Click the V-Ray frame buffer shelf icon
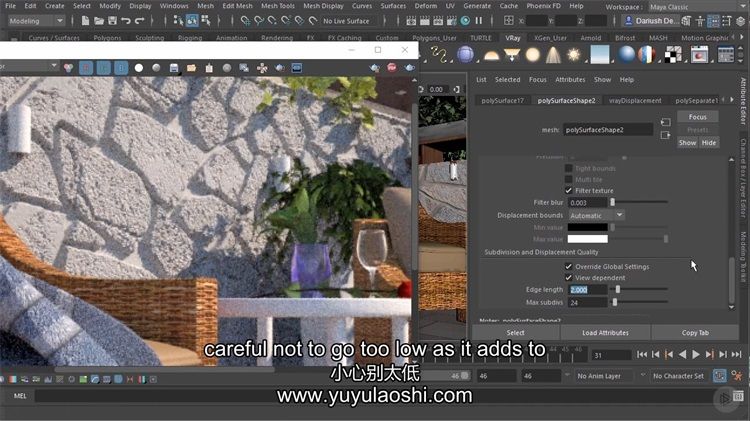 pyautogui.click(x=699, y=55)
